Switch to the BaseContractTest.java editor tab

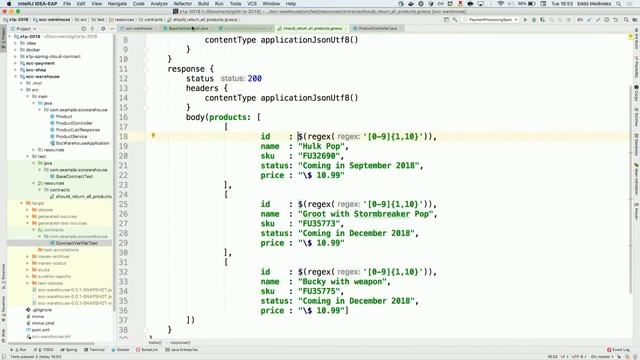[188, 29]
